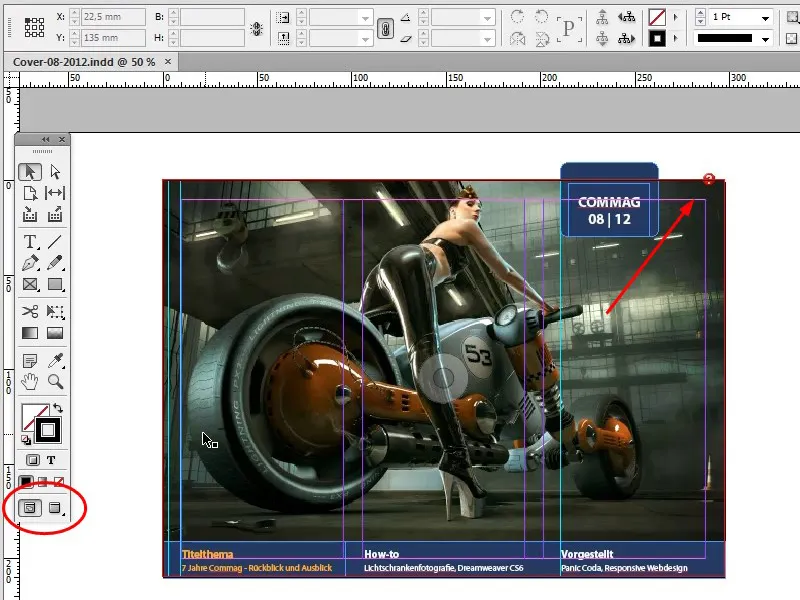Open the rotation angle dropdown
The height and width of the screenshot is (600, 800).
tap(488, 18)
